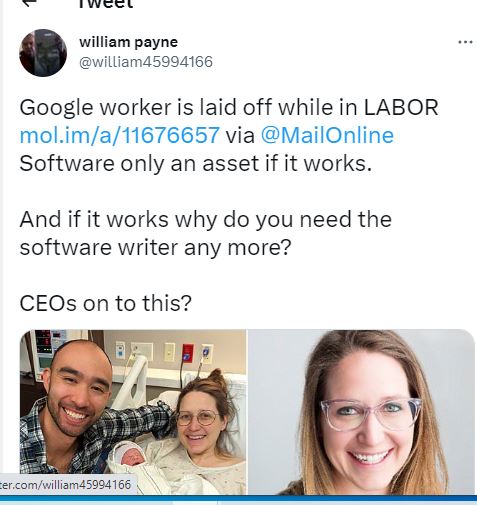
Task: Enlarge the portrait of the woman wearing glasses
Action: (x=361, y=412)
